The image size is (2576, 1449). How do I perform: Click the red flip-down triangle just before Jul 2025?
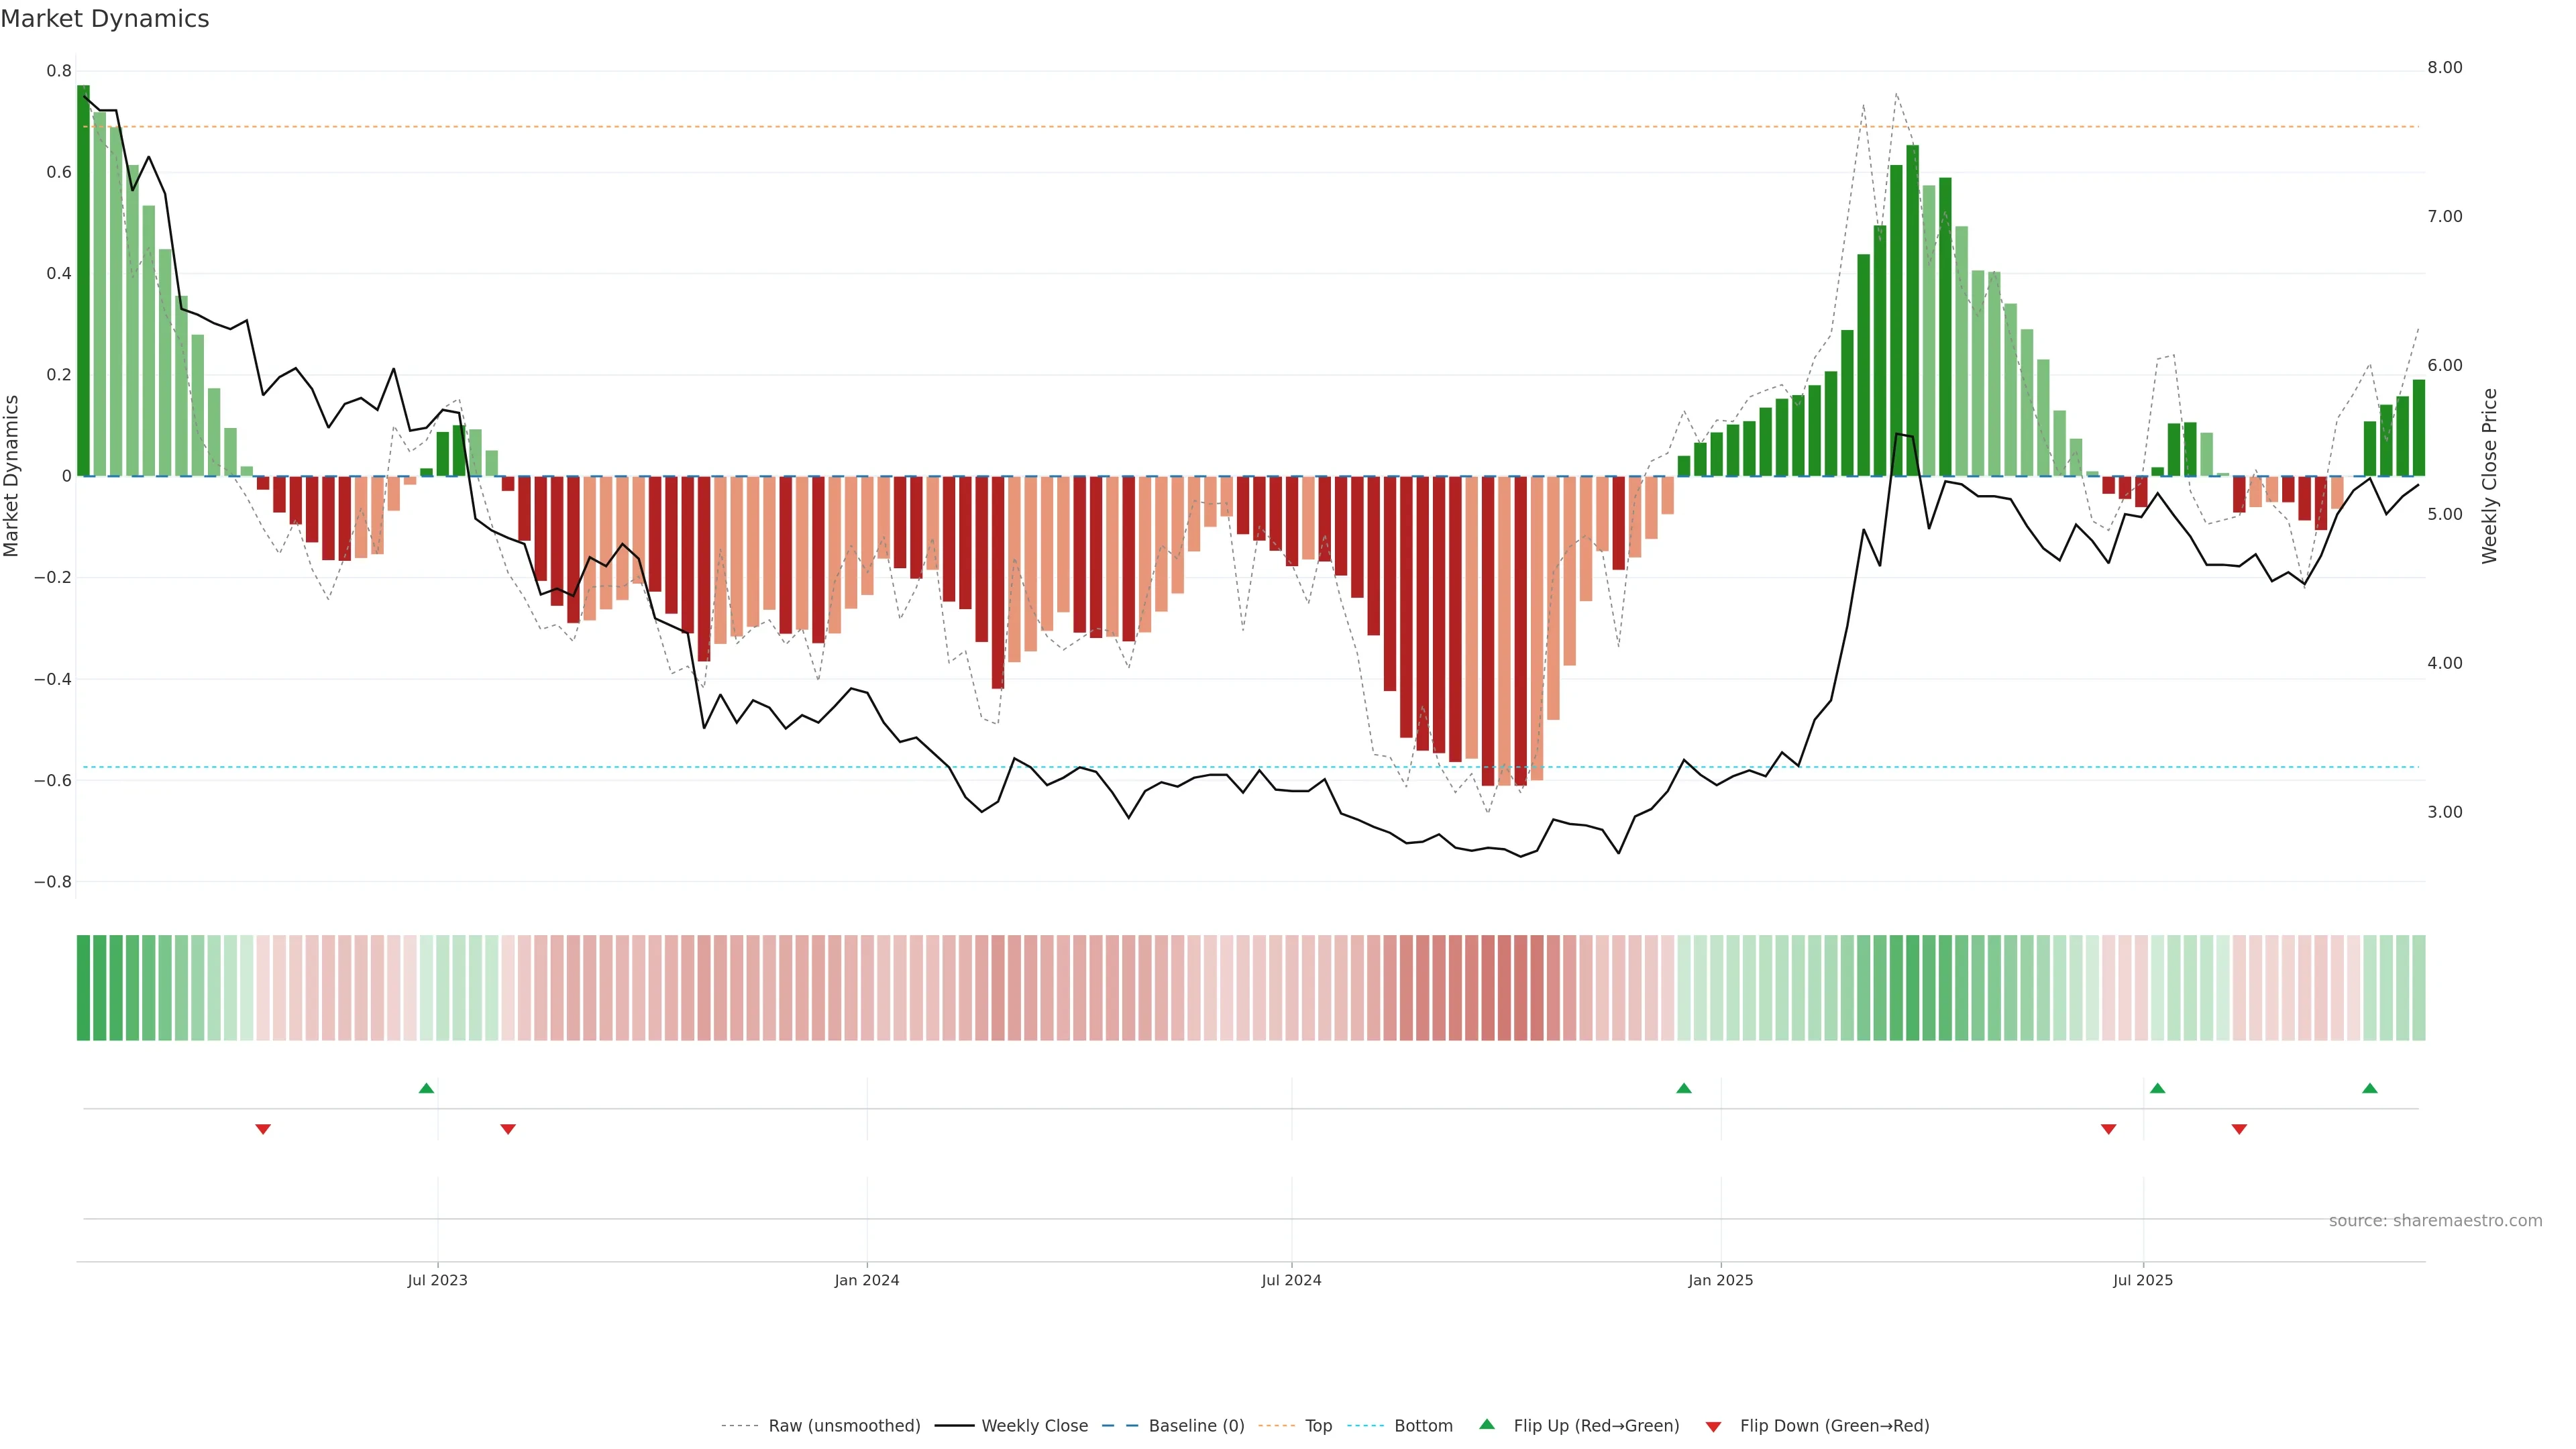pos(2109,1129)
